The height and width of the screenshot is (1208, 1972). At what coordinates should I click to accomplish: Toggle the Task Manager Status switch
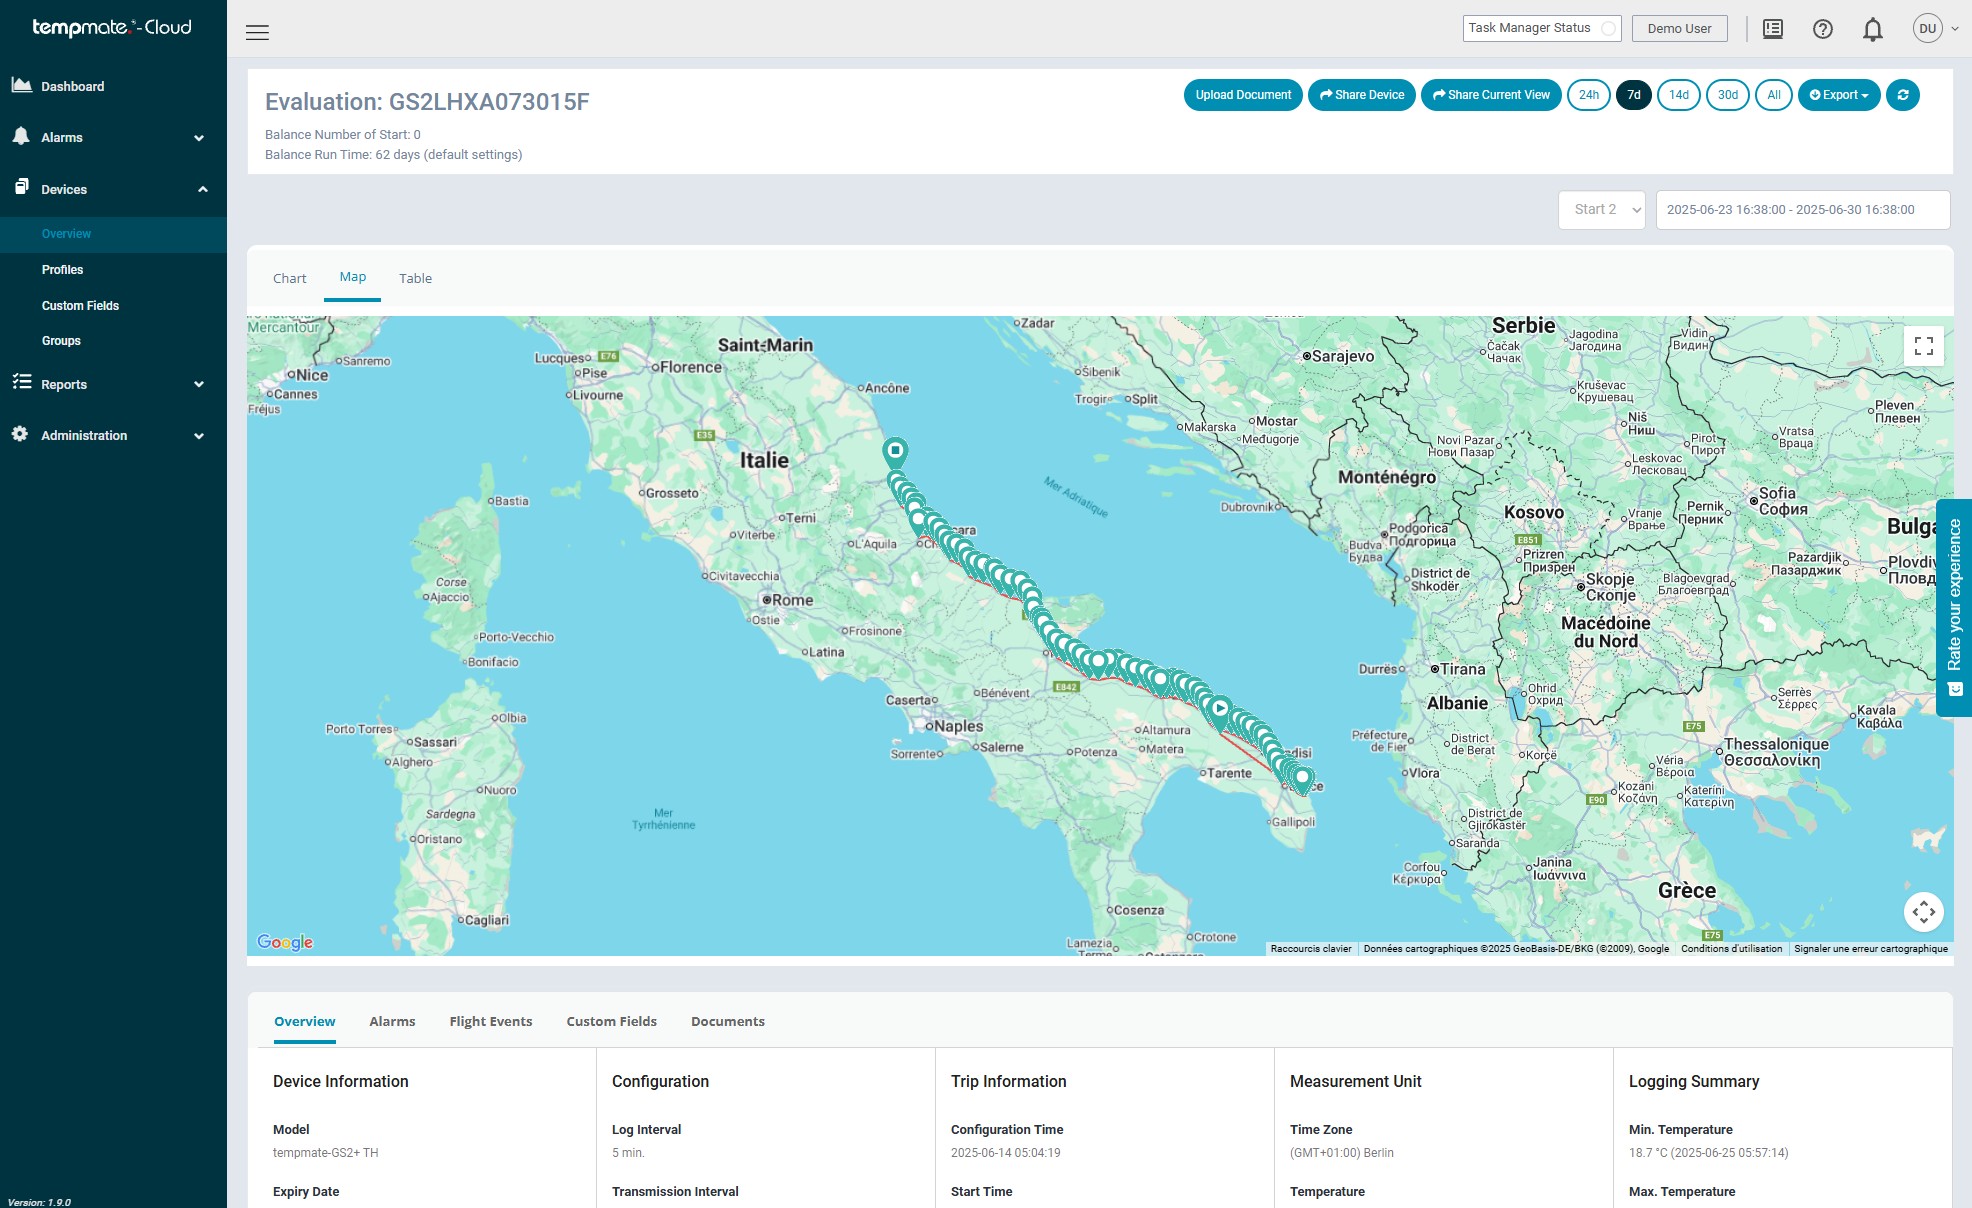(x=1607, y=29)
